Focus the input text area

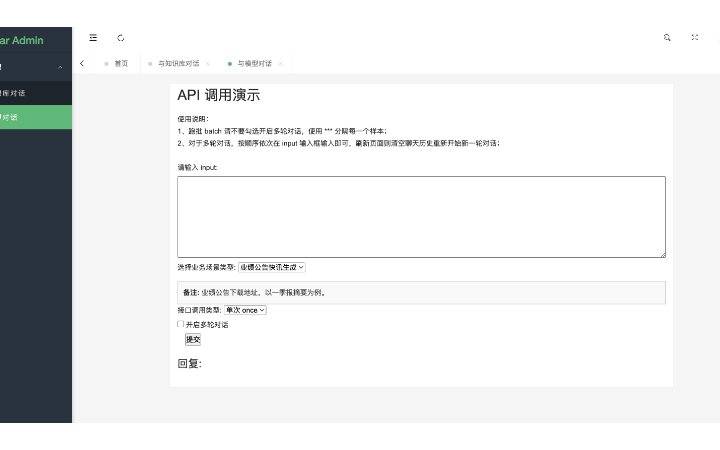click(x=422, y=217)
